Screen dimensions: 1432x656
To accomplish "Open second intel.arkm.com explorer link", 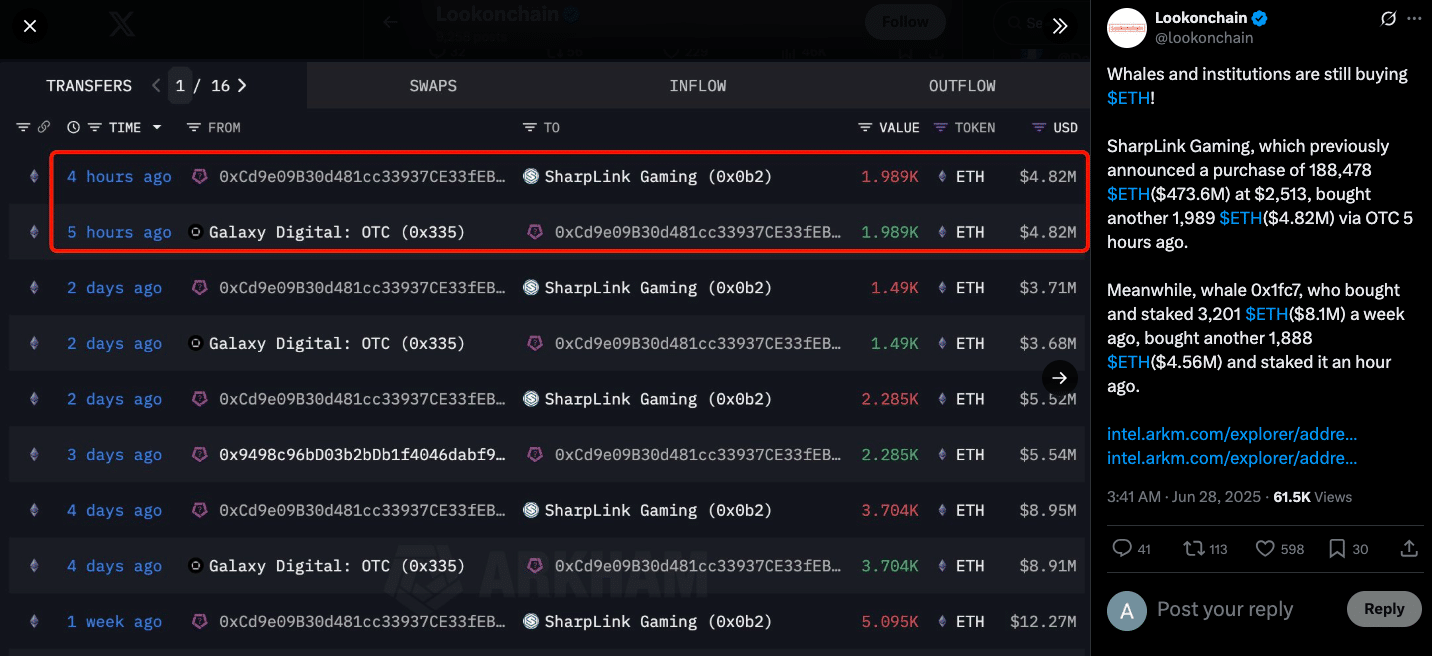I will tap(1232, 458).
